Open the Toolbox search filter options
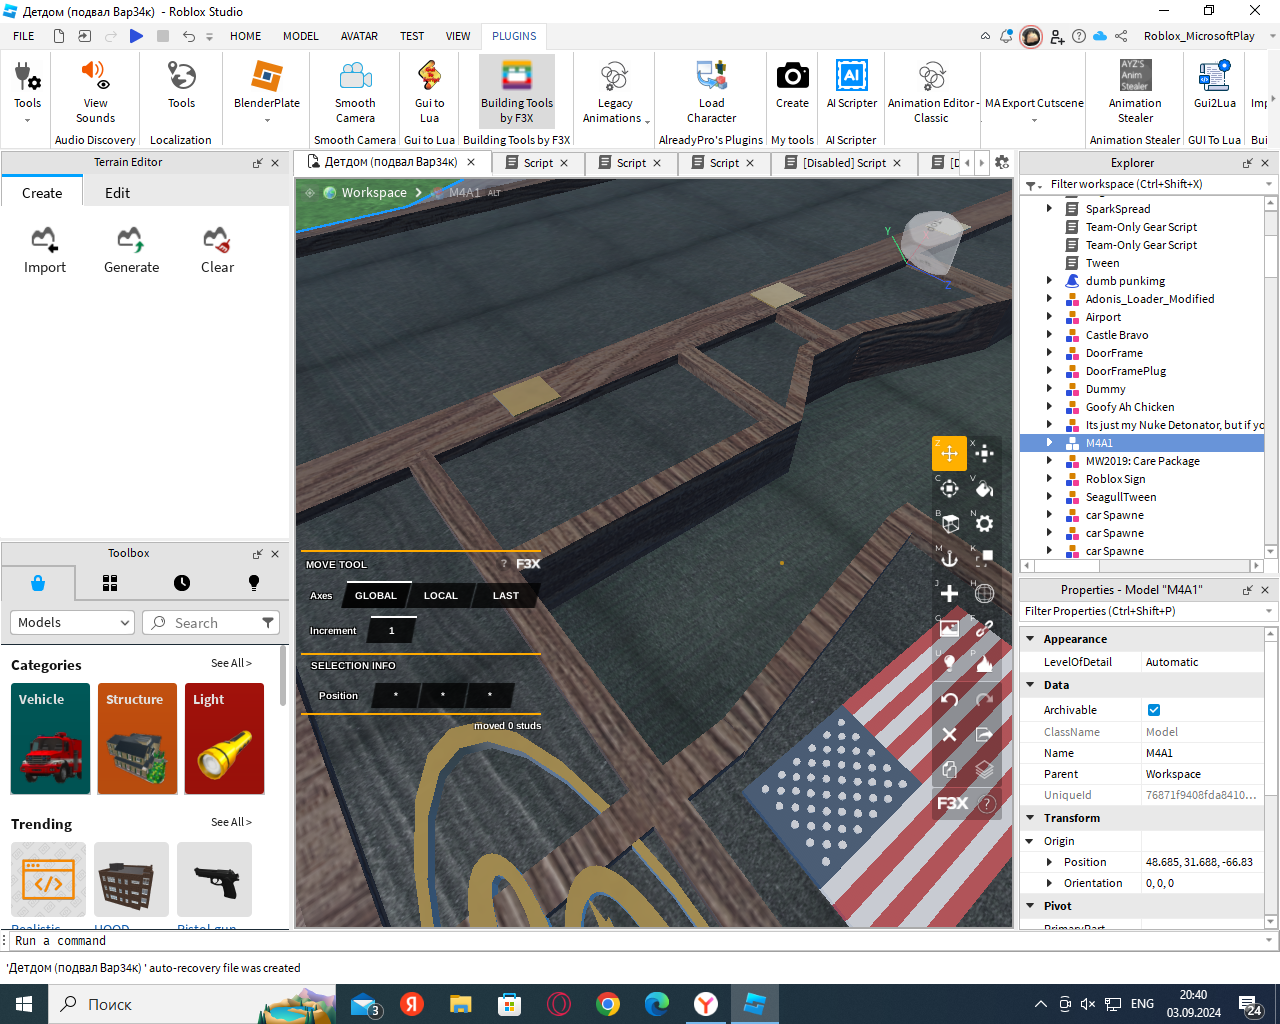The height and width of the screenshot is (1024, 1280). [x=268, y=622]
